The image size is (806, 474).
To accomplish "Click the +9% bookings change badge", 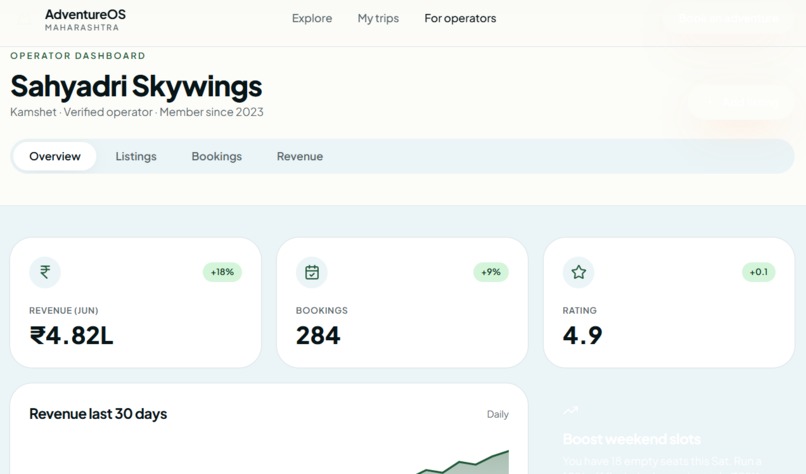I will pos(491,272).
